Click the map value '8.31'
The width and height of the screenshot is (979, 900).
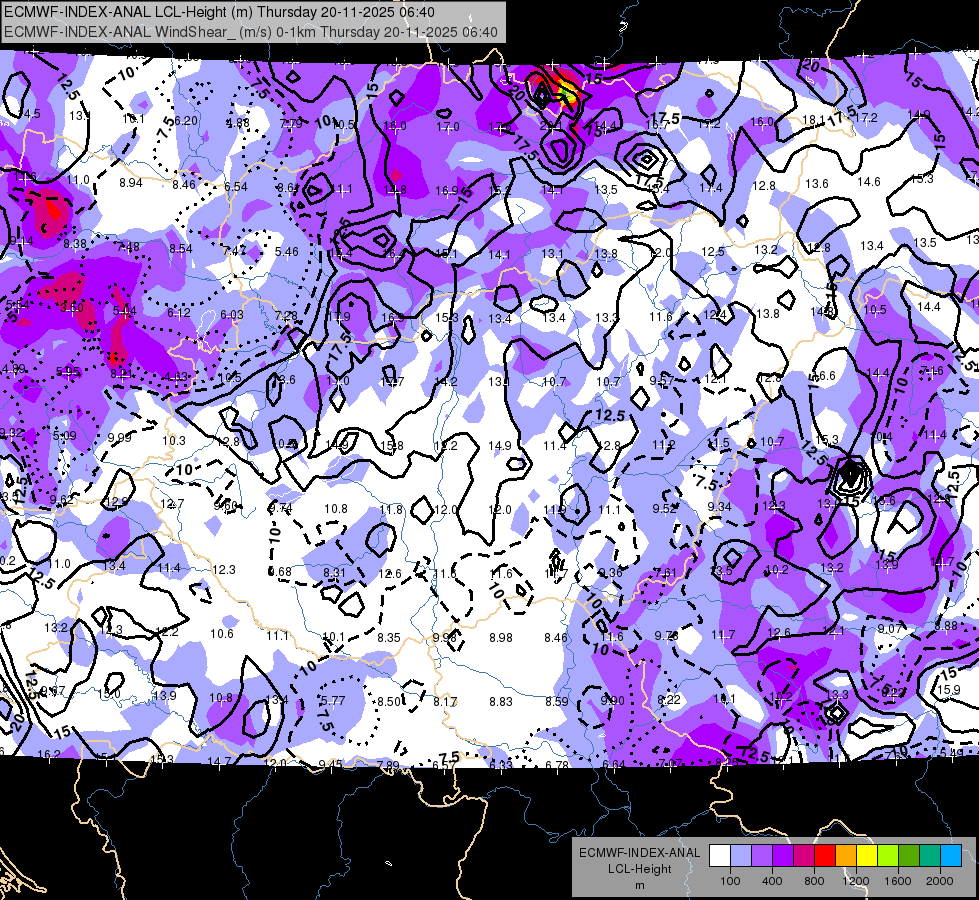coord(334,572)
